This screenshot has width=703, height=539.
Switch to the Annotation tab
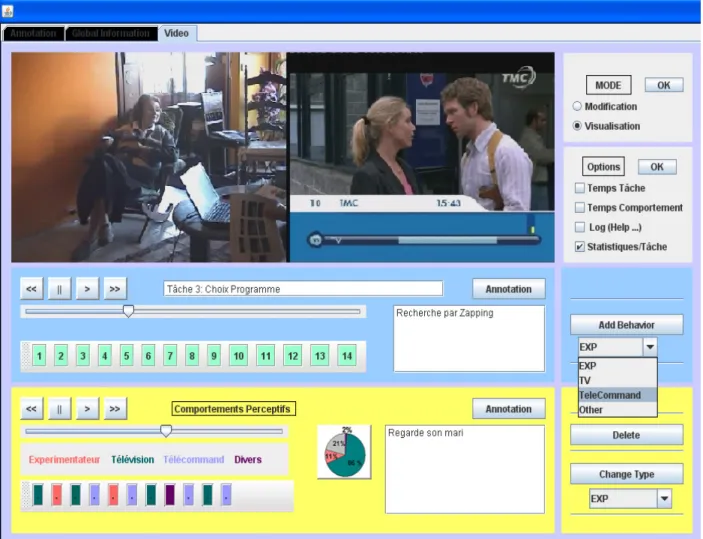33,33
